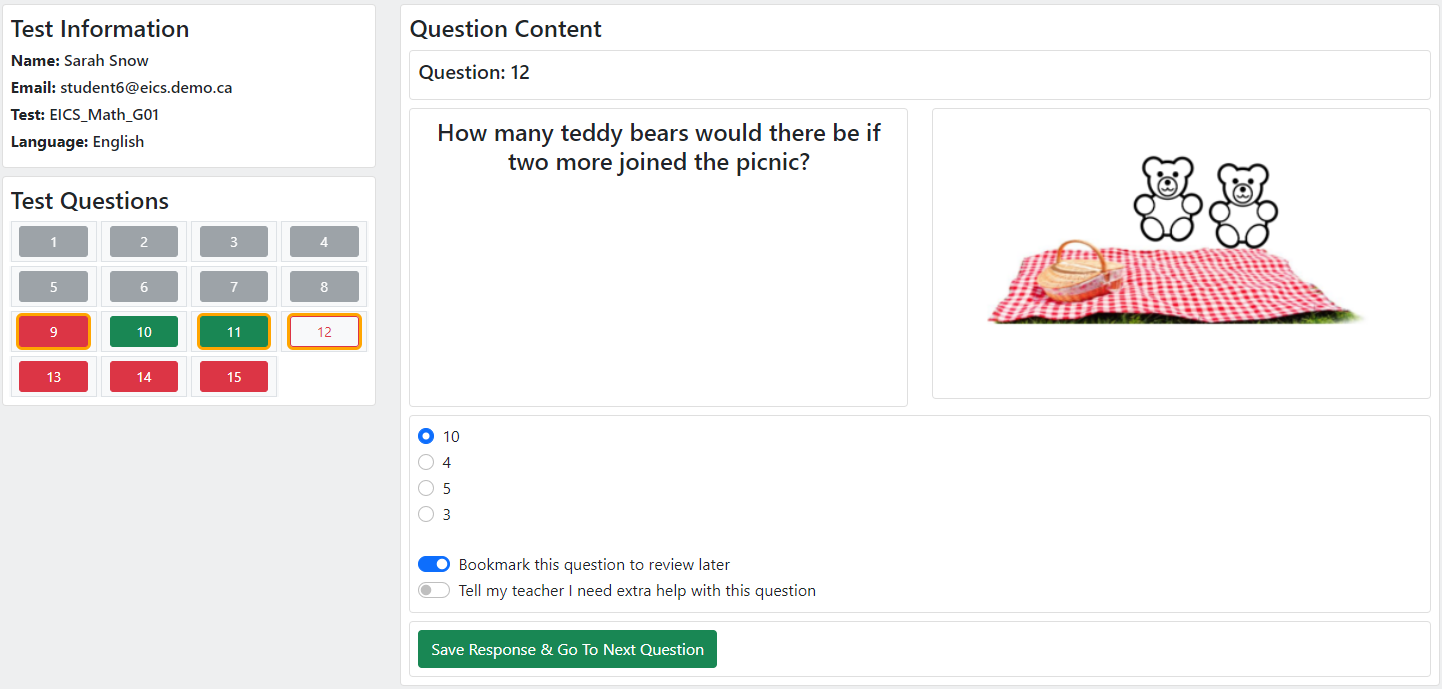Screen dimensions: 1442x689
Task: Choose the answer 4 radio button
Action: coord(426,462)
